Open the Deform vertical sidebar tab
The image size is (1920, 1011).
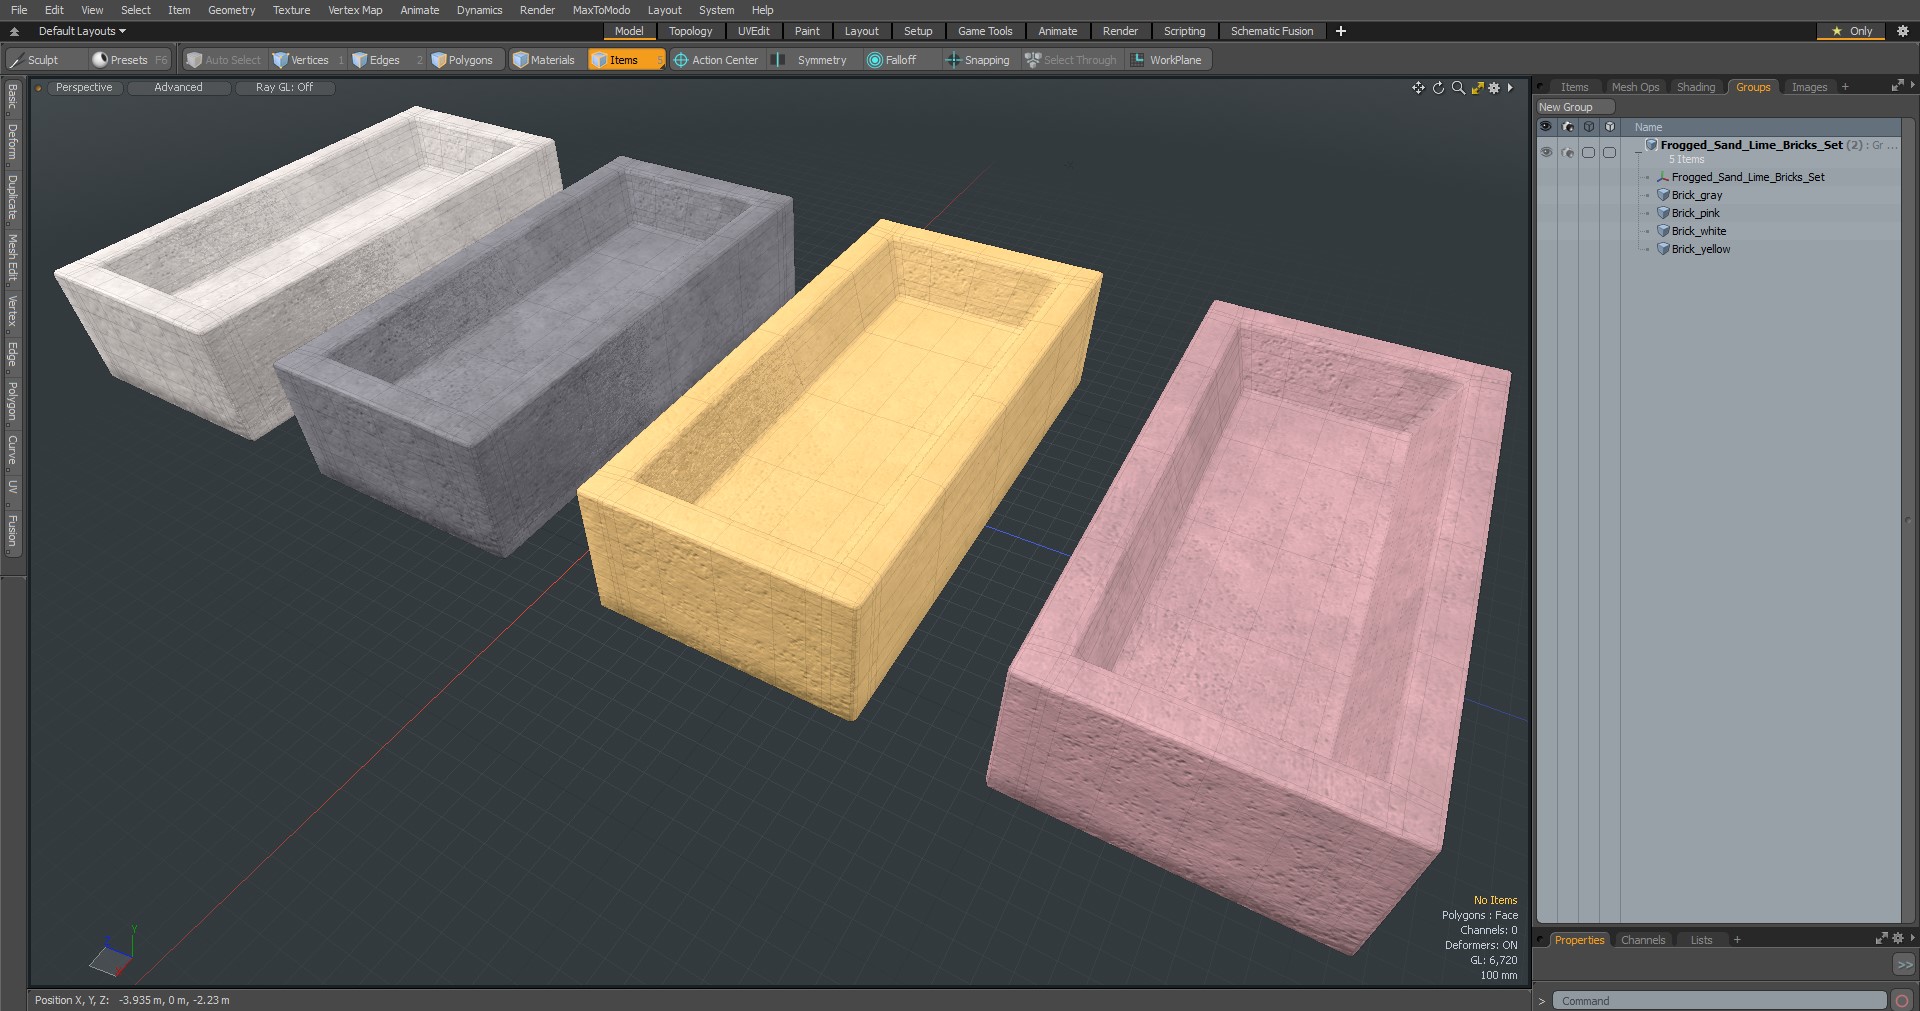pos(12,143)
